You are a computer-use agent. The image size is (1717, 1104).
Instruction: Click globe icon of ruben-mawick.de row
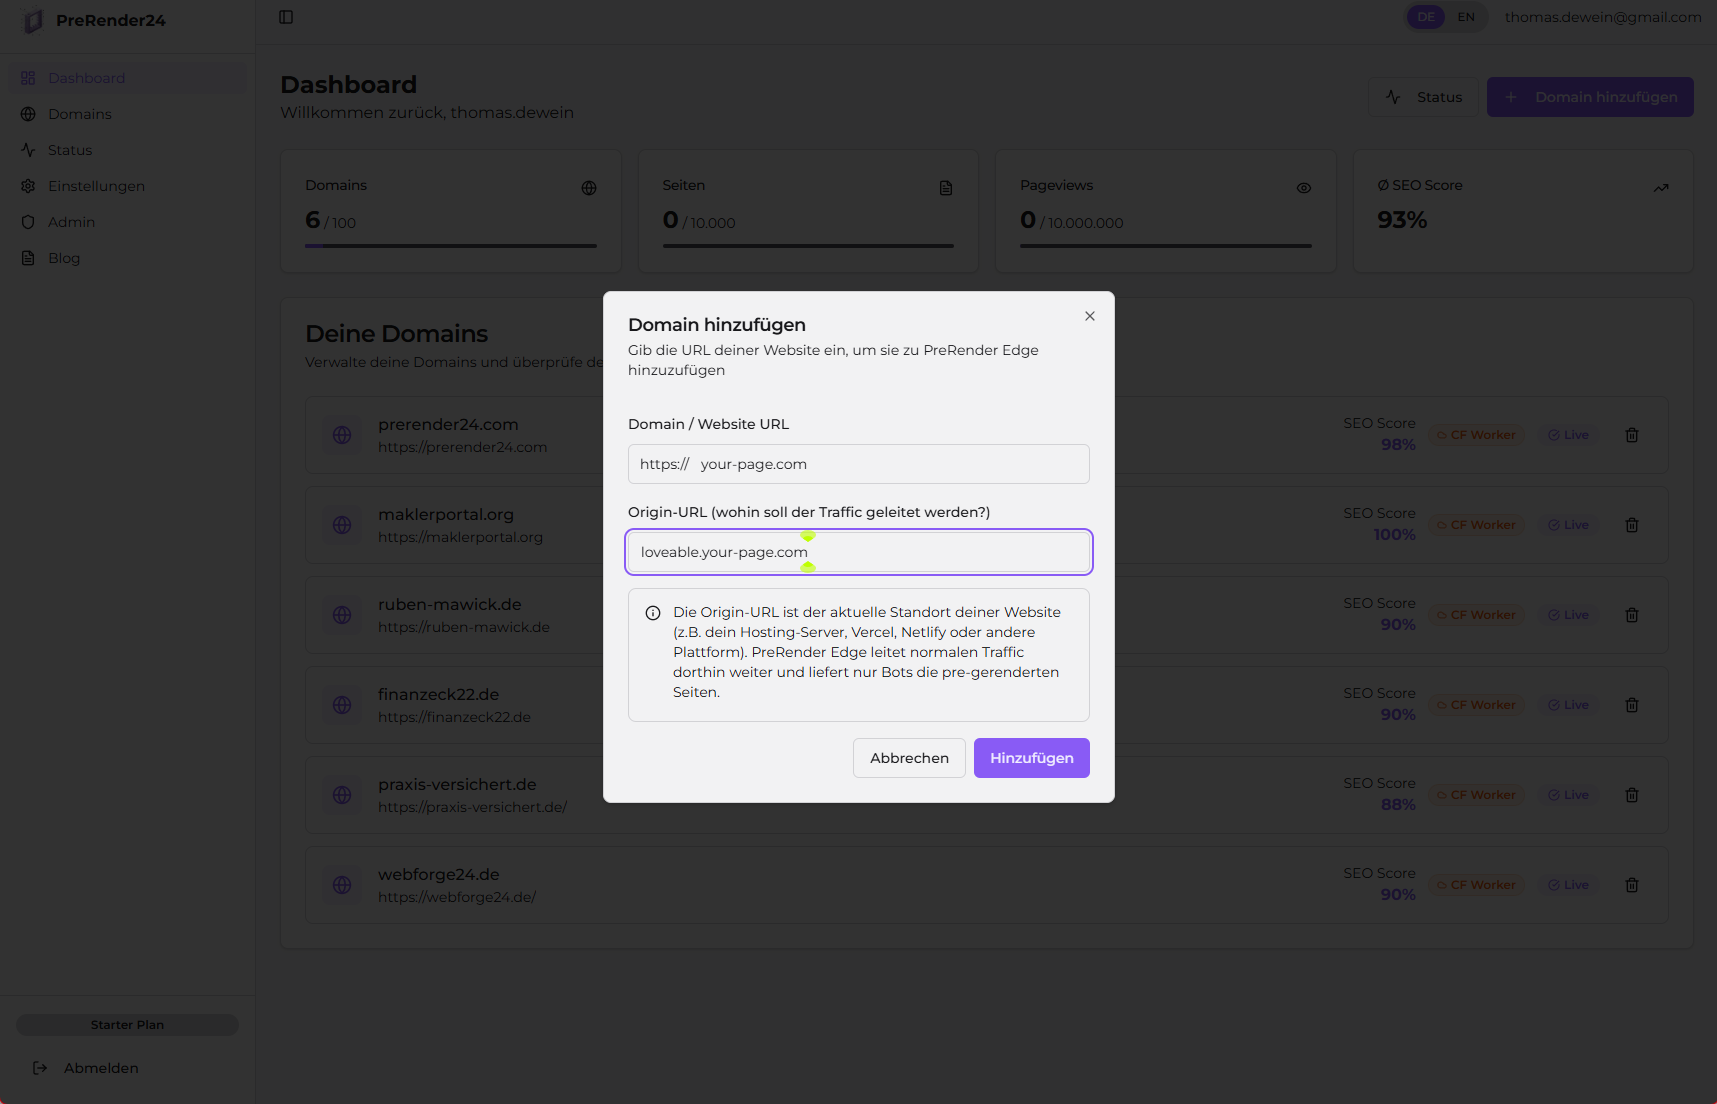click(342, 615)
